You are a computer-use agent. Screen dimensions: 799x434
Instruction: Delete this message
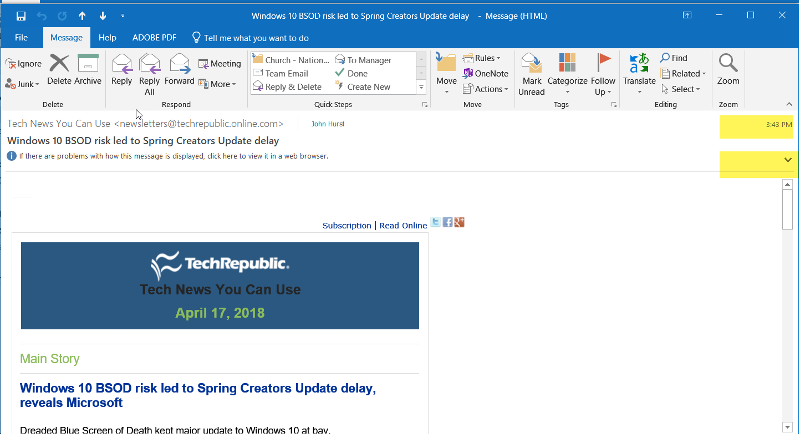pyautogui.click(x=59, y=70)
